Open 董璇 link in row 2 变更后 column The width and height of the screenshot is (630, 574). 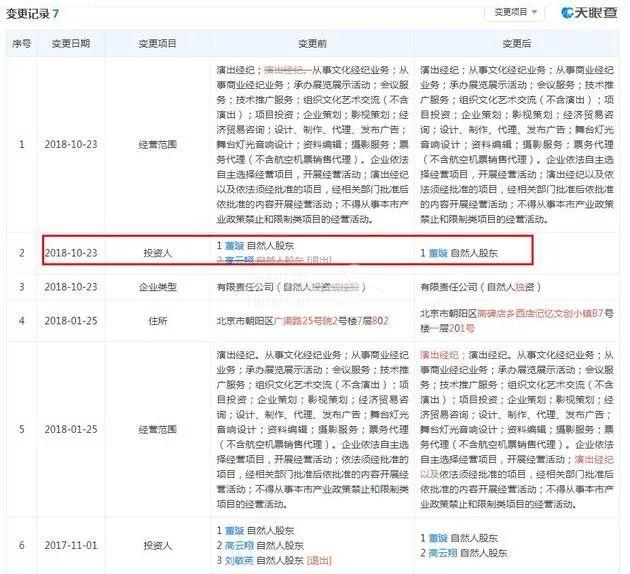[438, 253]
